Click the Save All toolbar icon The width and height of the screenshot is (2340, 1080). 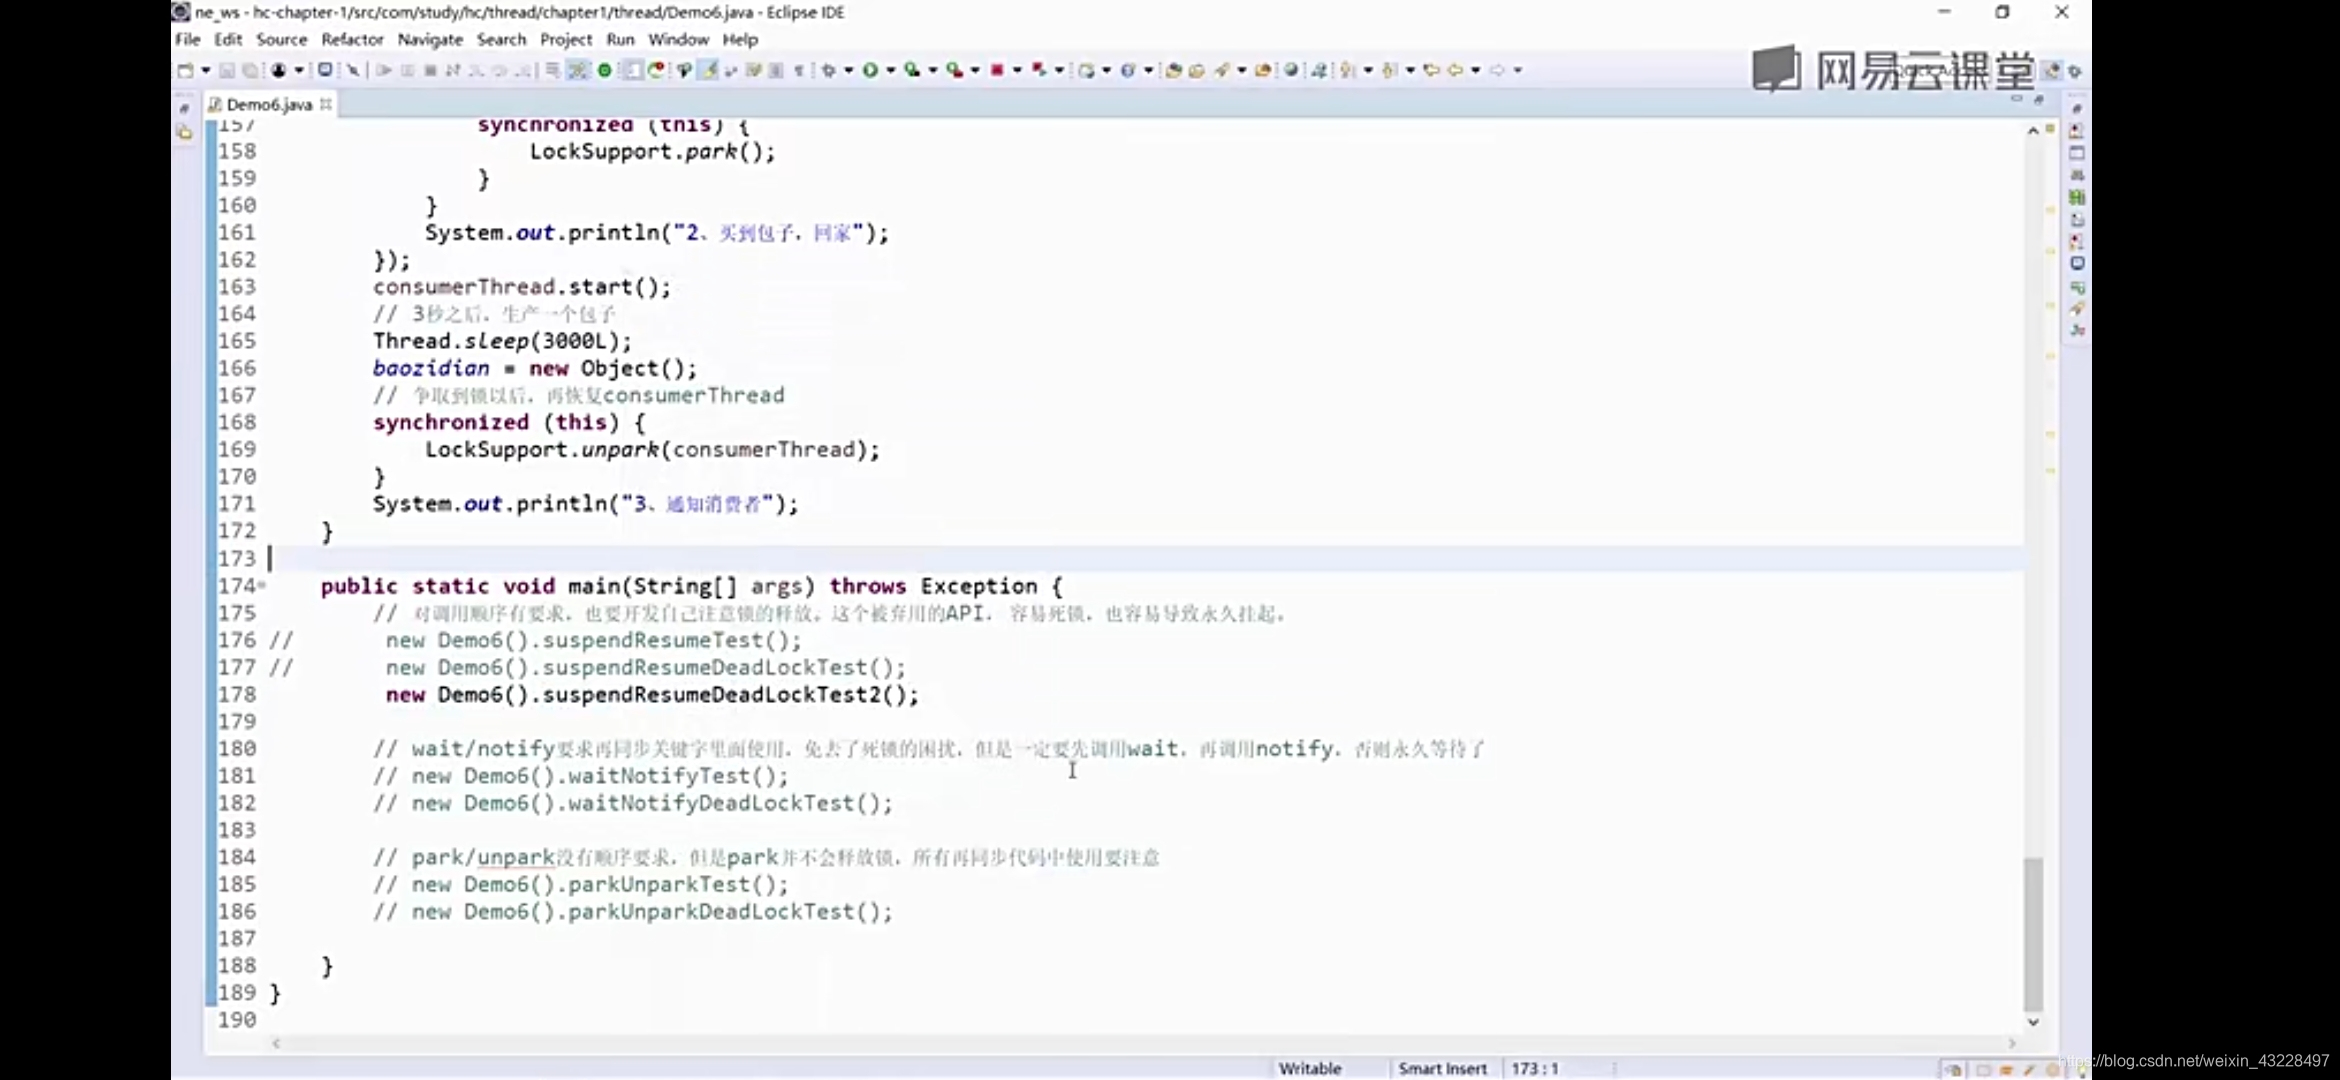[x=250, y=70]
